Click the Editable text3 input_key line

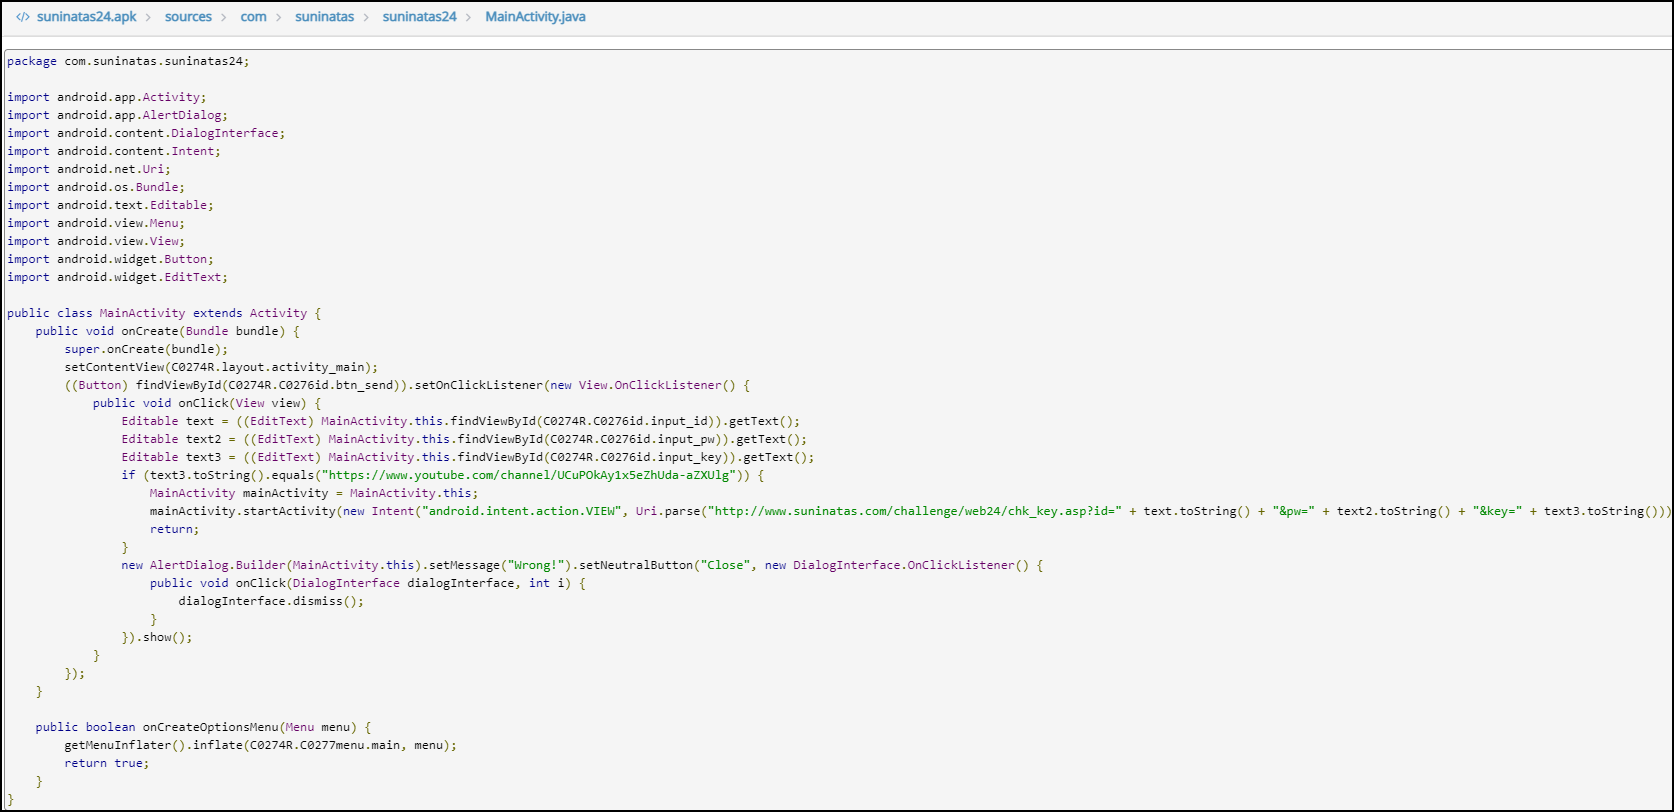click(468, 457)
